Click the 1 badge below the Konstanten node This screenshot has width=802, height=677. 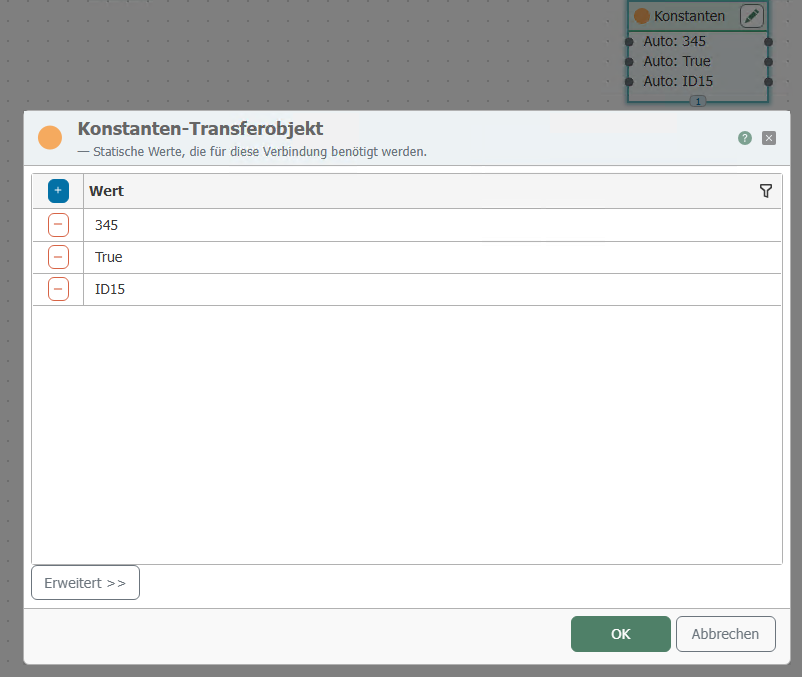[698, 102]
